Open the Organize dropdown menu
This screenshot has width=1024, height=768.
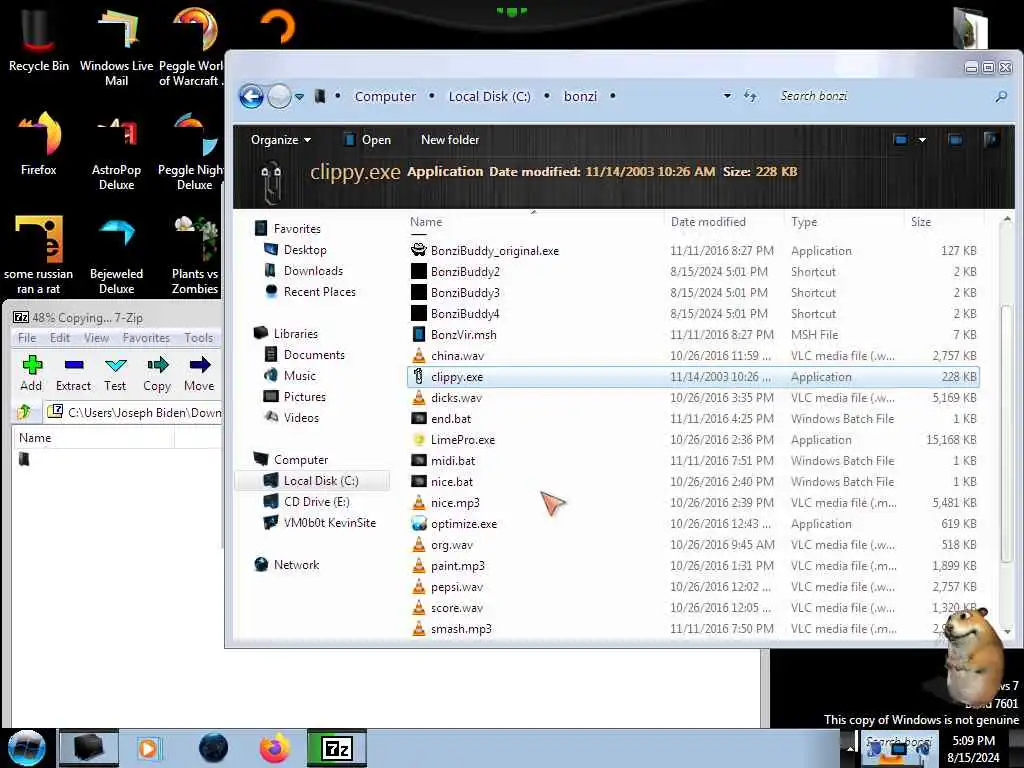[281, 140]
